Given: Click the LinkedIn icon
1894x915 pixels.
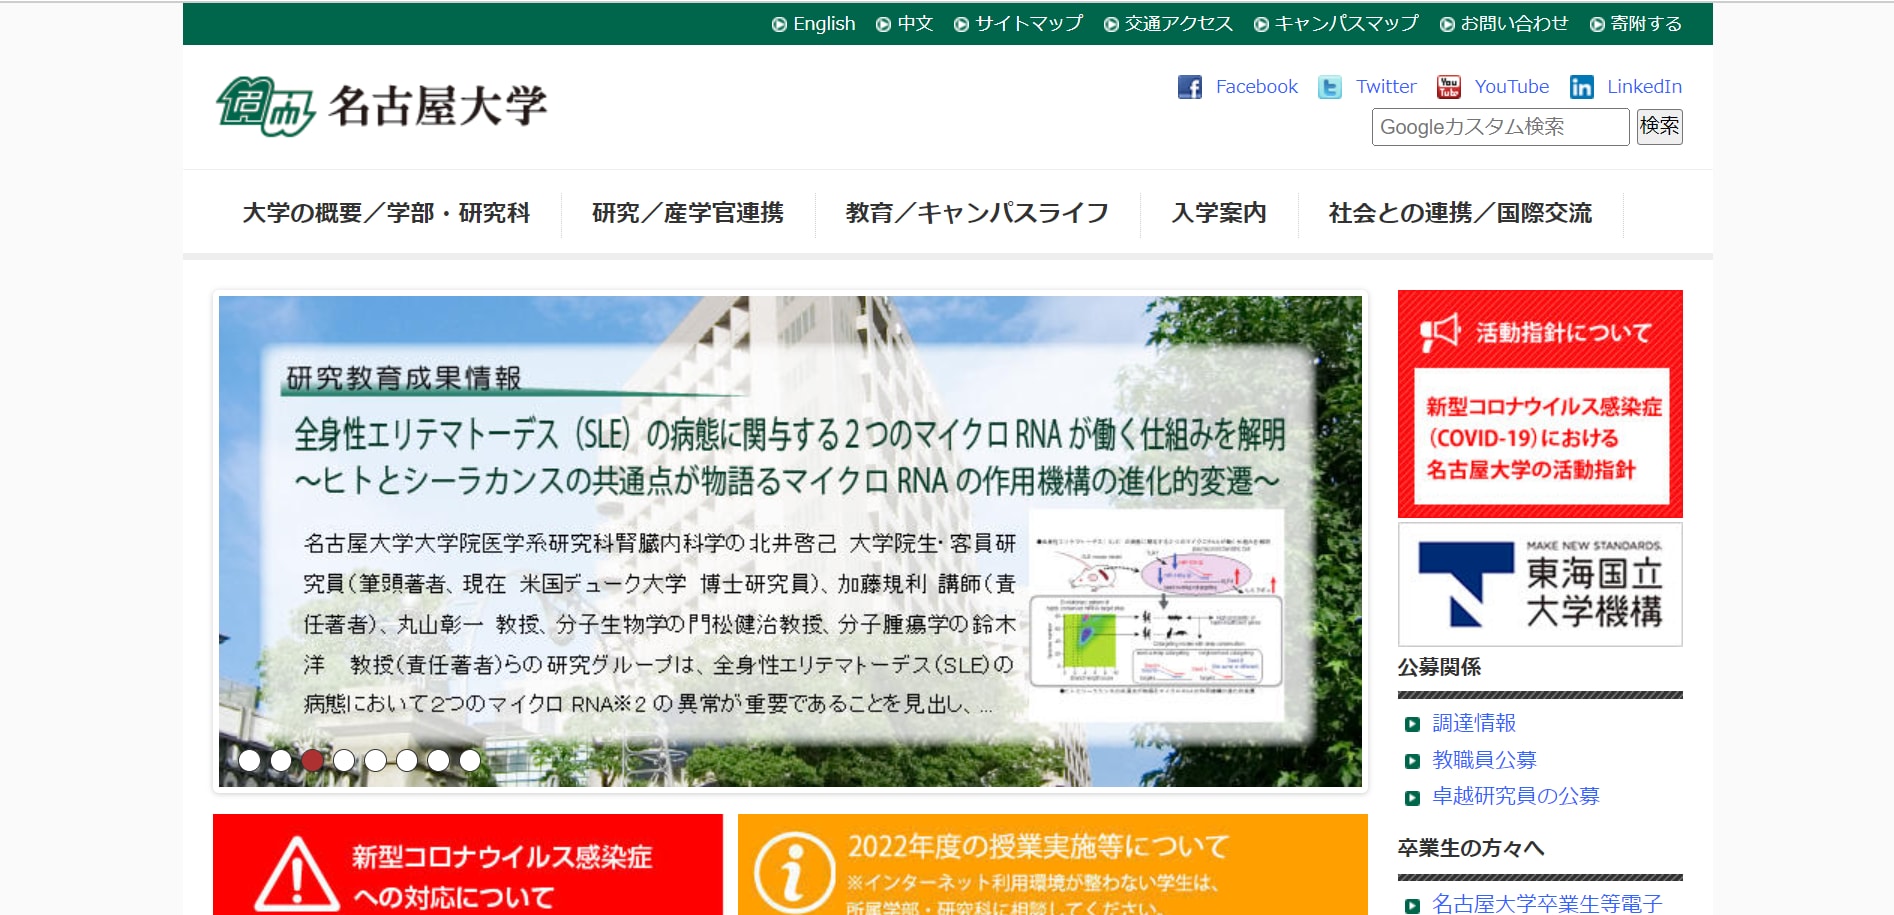Looking at the screenshot, I should coord(1581,87).
